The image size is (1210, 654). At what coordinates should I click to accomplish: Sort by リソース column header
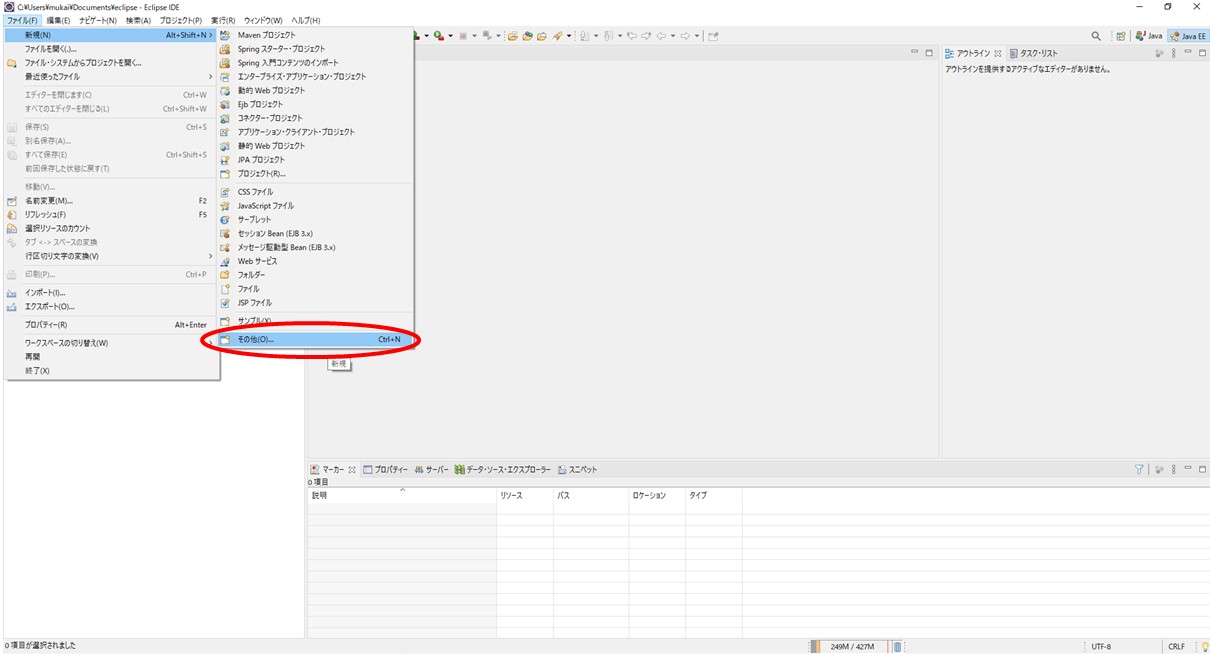[x=525, y=496]
